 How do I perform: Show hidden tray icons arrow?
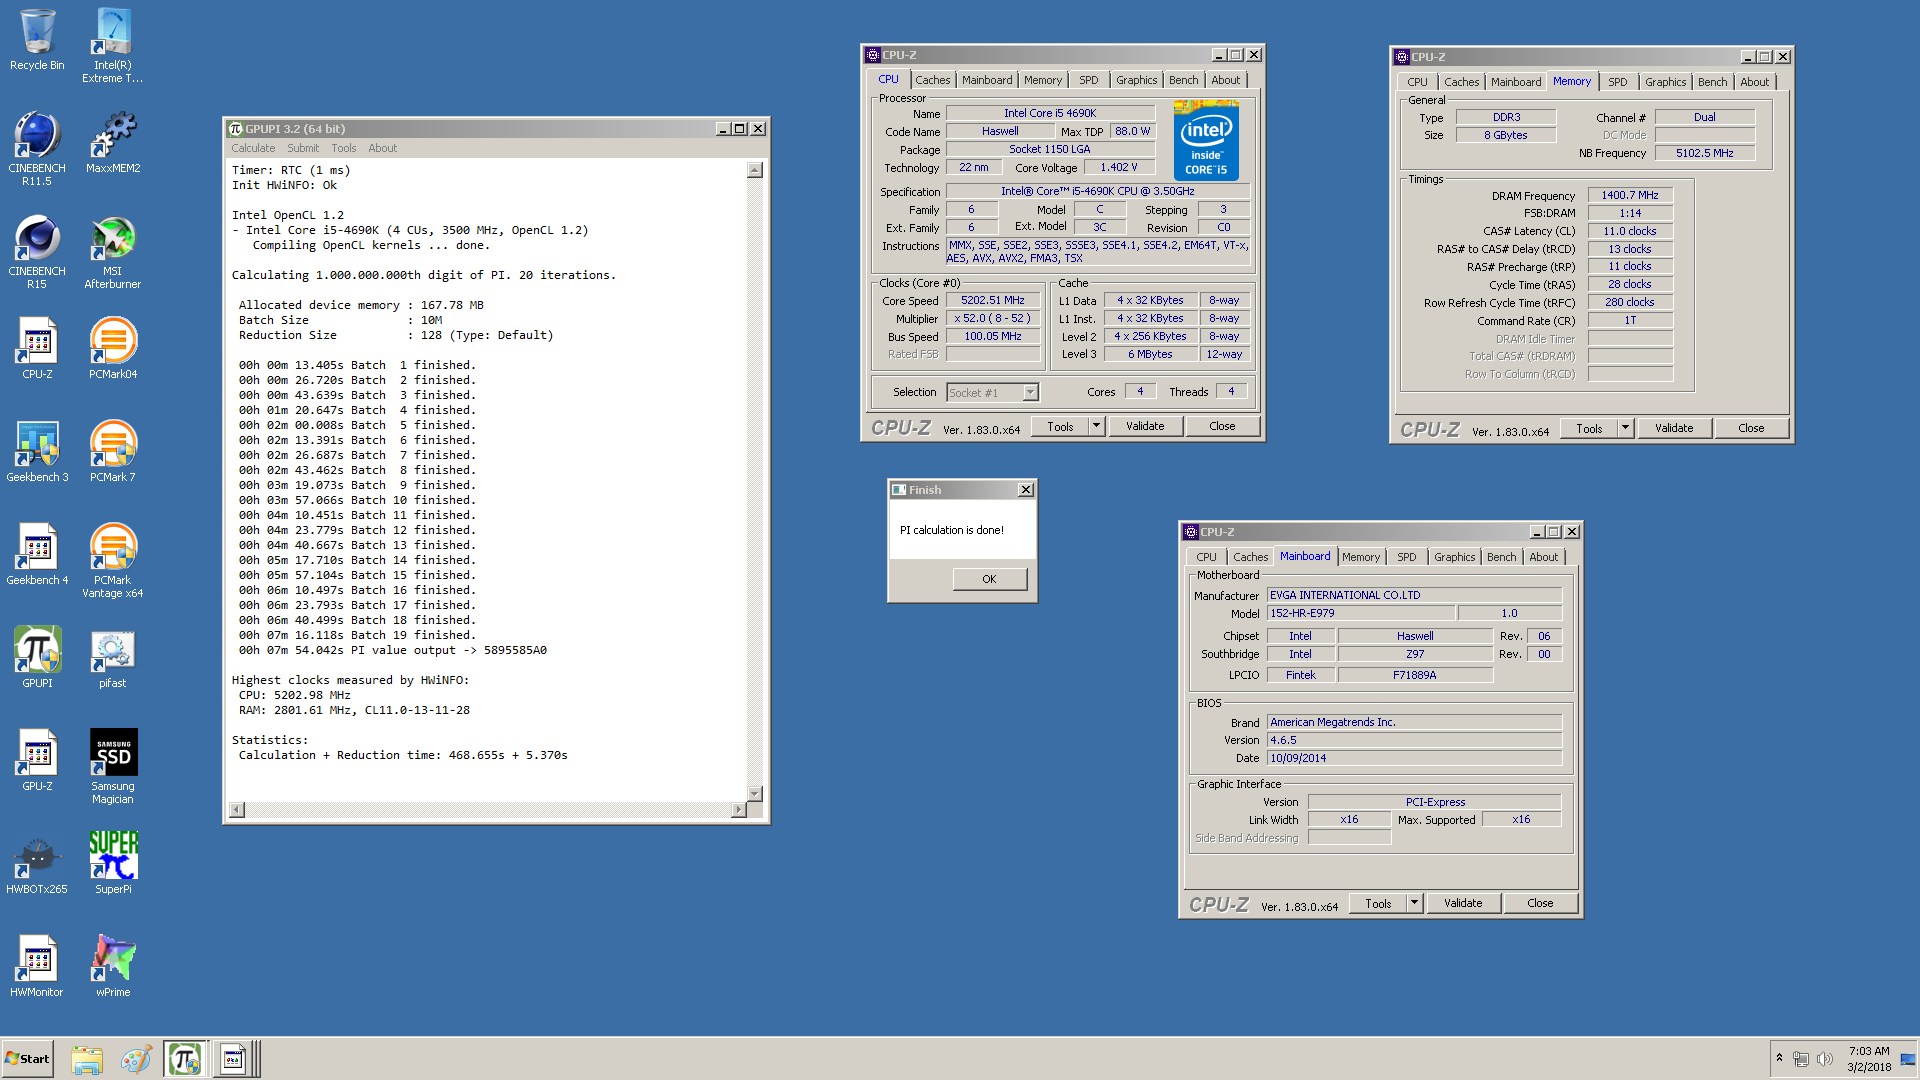(1779, 1058)
